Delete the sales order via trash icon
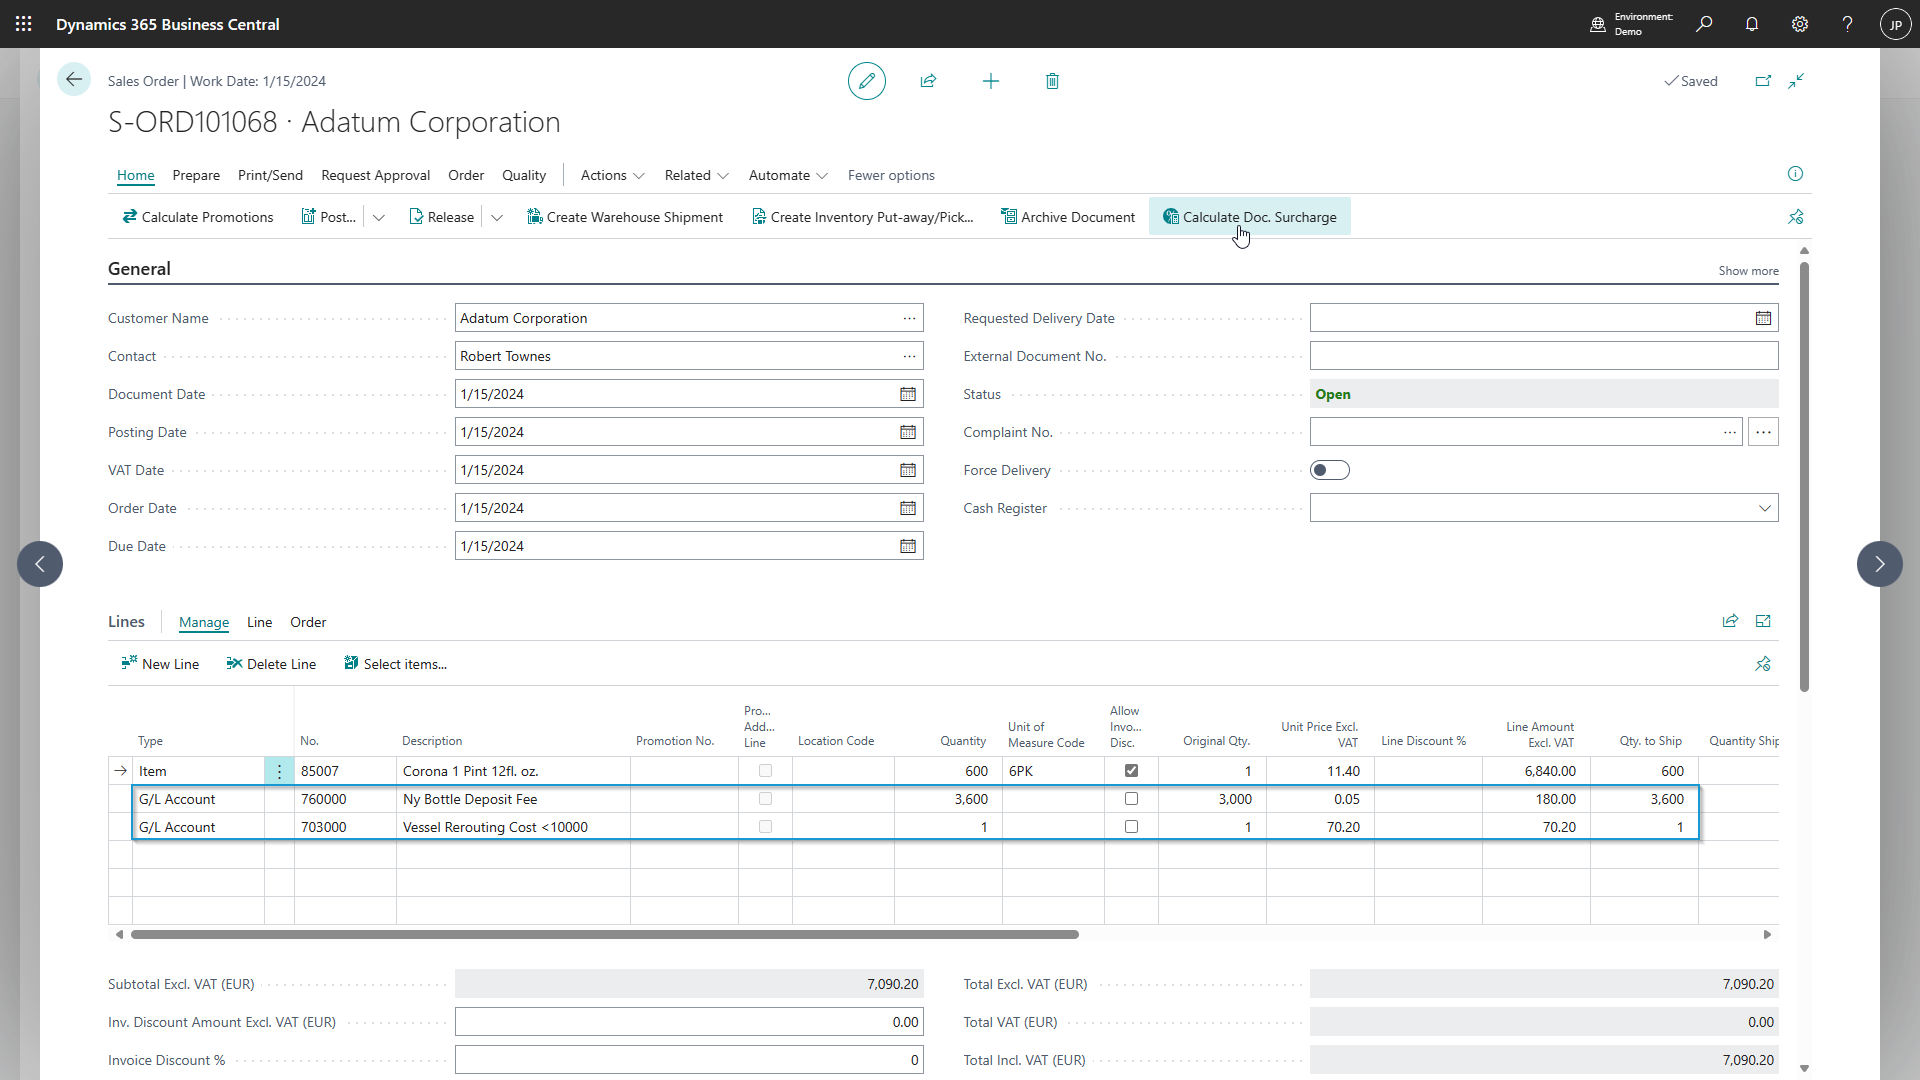 (1052, 81)
